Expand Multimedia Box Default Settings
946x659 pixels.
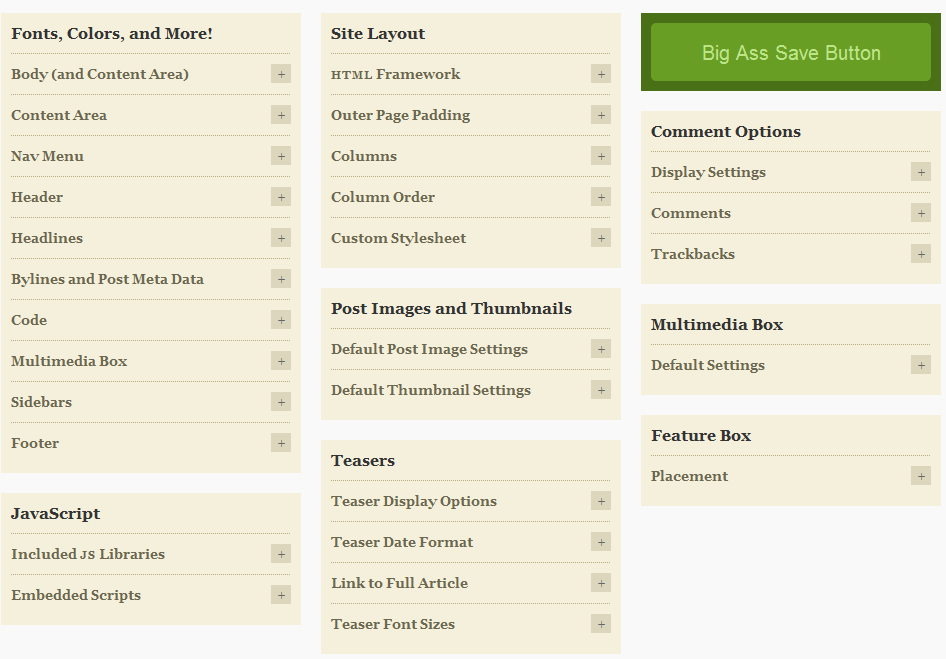click(790, 366)
